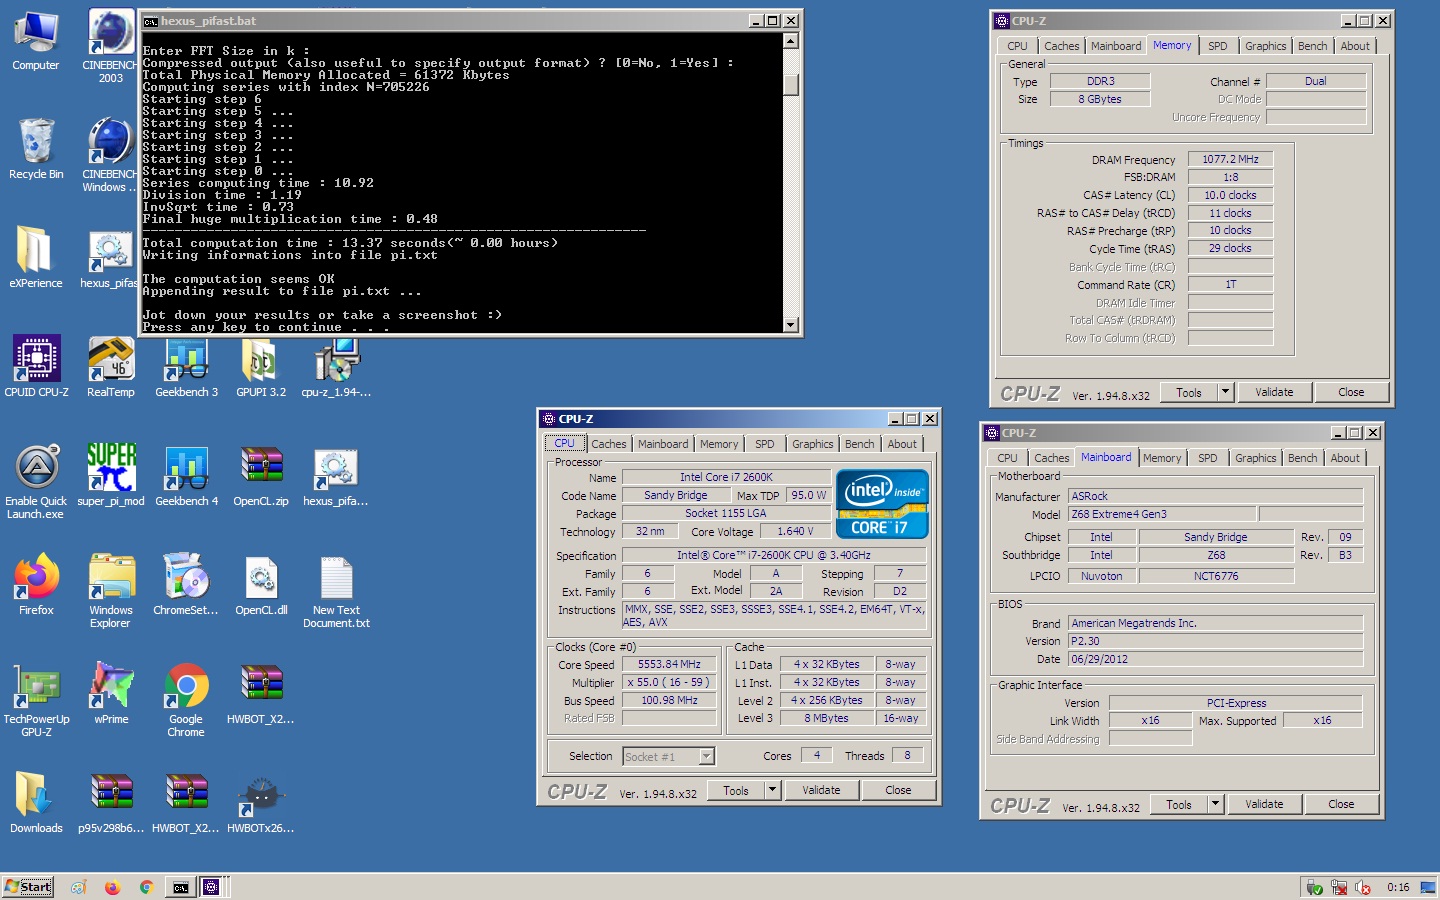The image size is (1440, 900).
Task: Expand Tools dropdown arrow in CPU window
Action: point(772,790)
